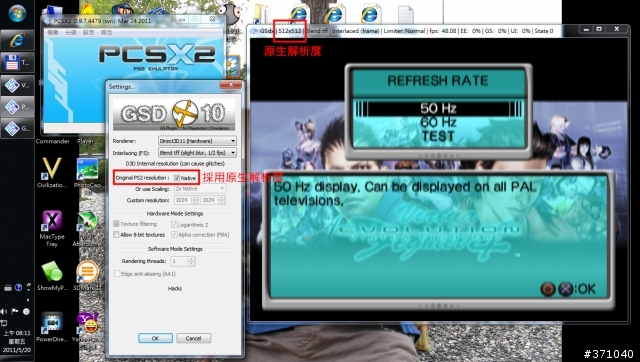Image resolution: width=640 pixels, height=362 pixels.
Task: Launch the MacType Tray desktop shortcut
Action: point(52,228)
